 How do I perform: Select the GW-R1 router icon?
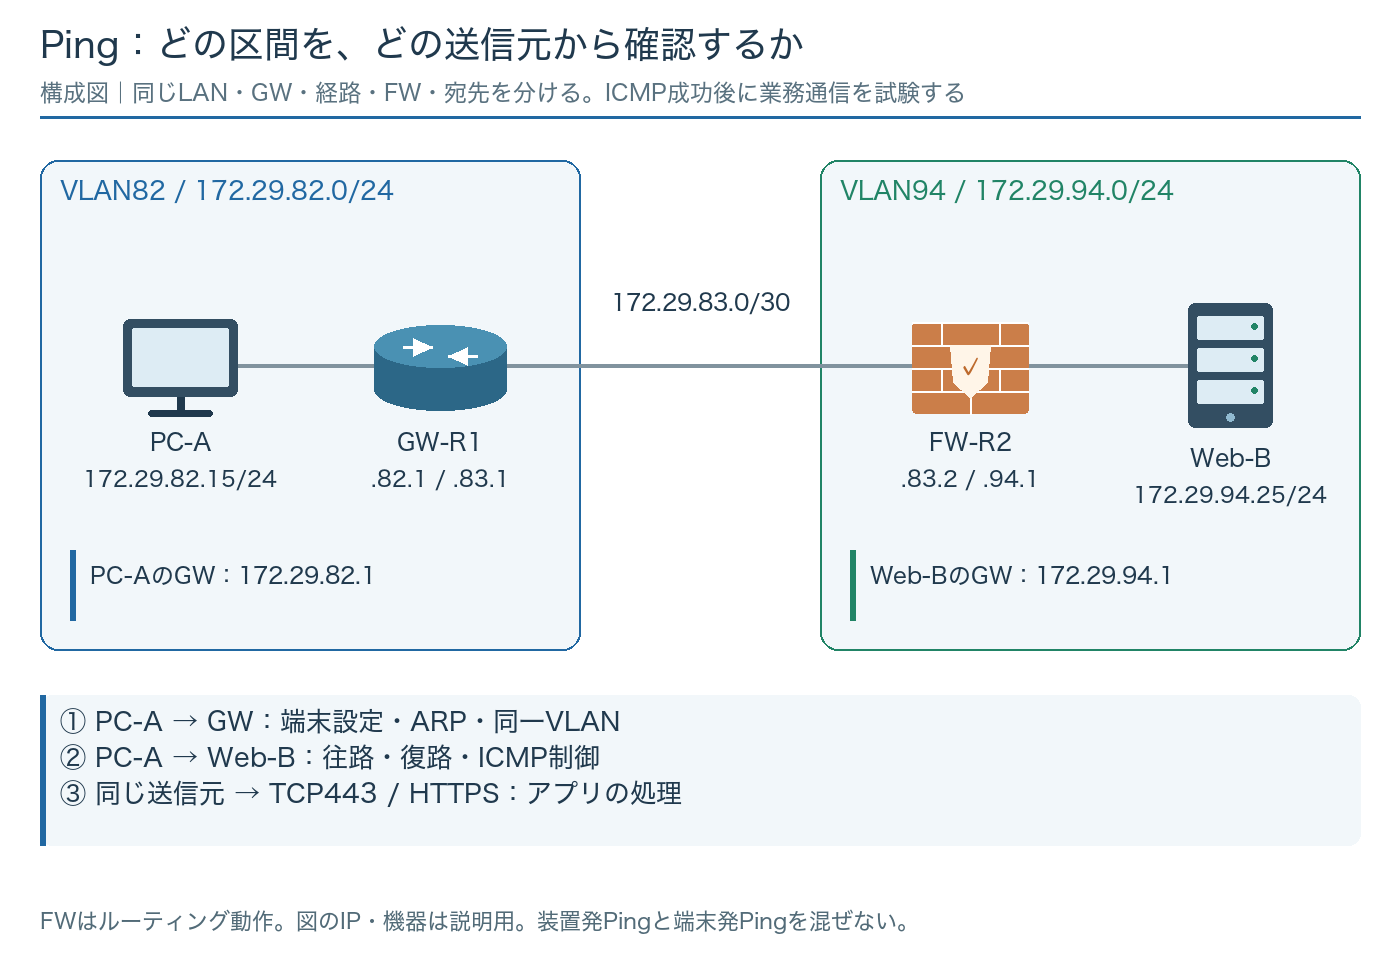[x=440, y=367]
